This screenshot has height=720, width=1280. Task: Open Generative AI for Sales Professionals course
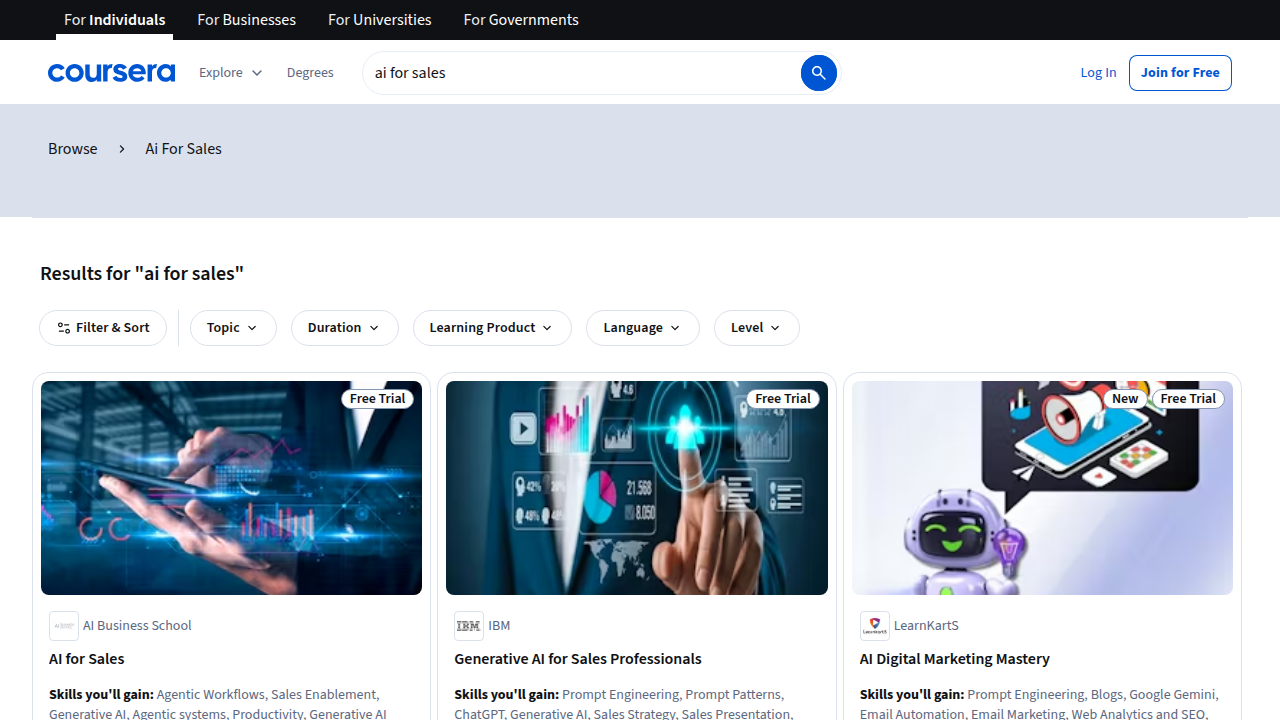[x=578, y=659]
